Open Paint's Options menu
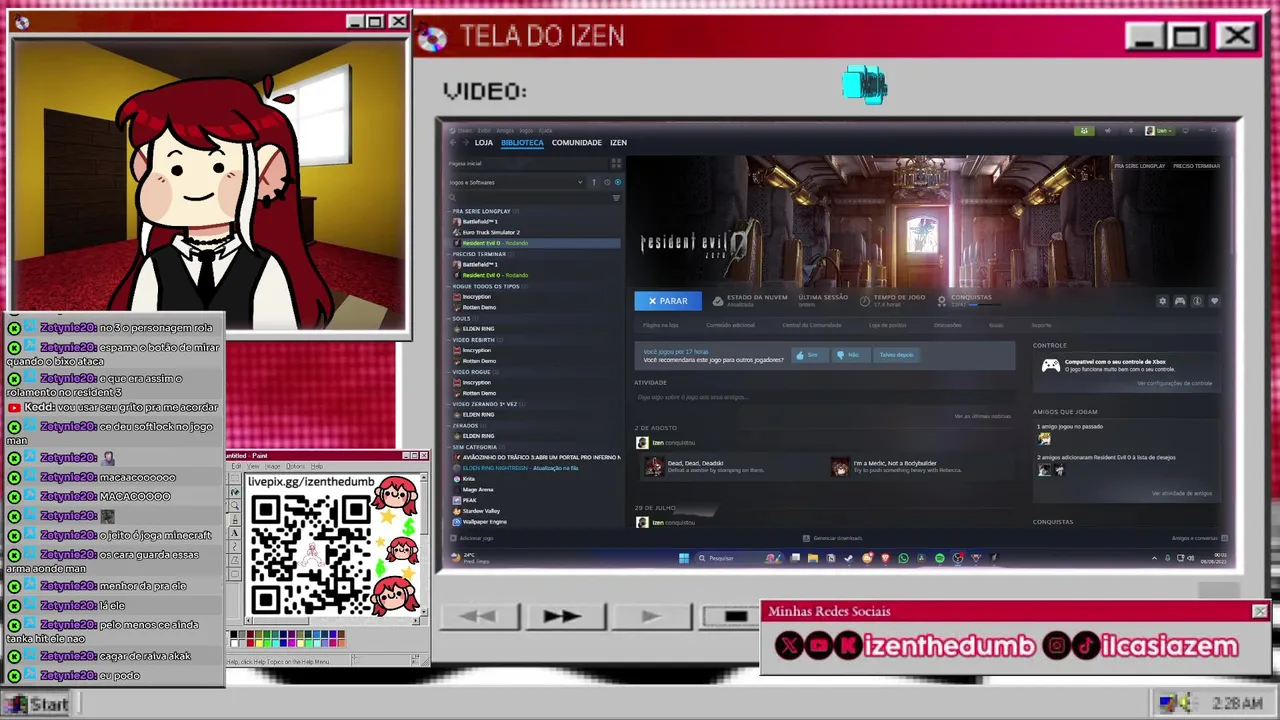This screenshot has height=720, width=1280. (x=295, y=467)
